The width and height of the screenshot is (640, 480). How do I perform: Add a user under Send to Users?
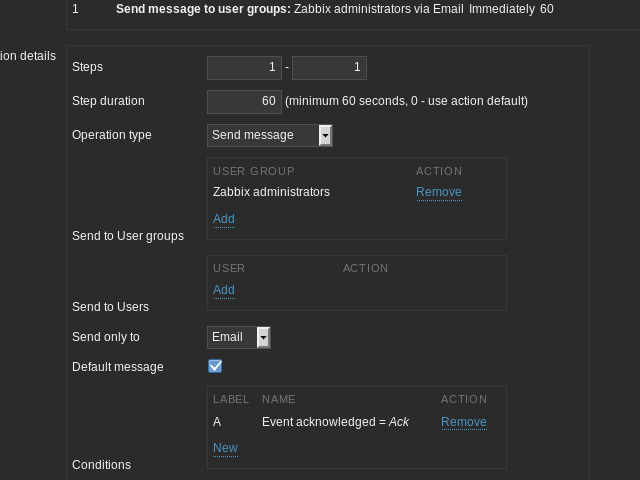[224, 290]
